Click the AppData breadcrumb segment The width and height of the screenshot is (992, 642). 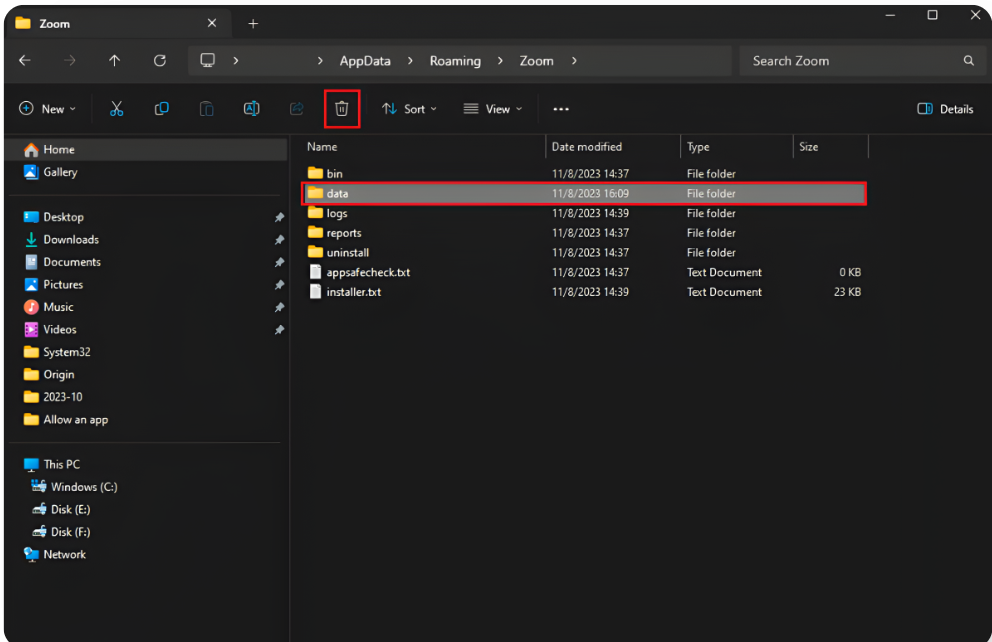pos(367,61)
